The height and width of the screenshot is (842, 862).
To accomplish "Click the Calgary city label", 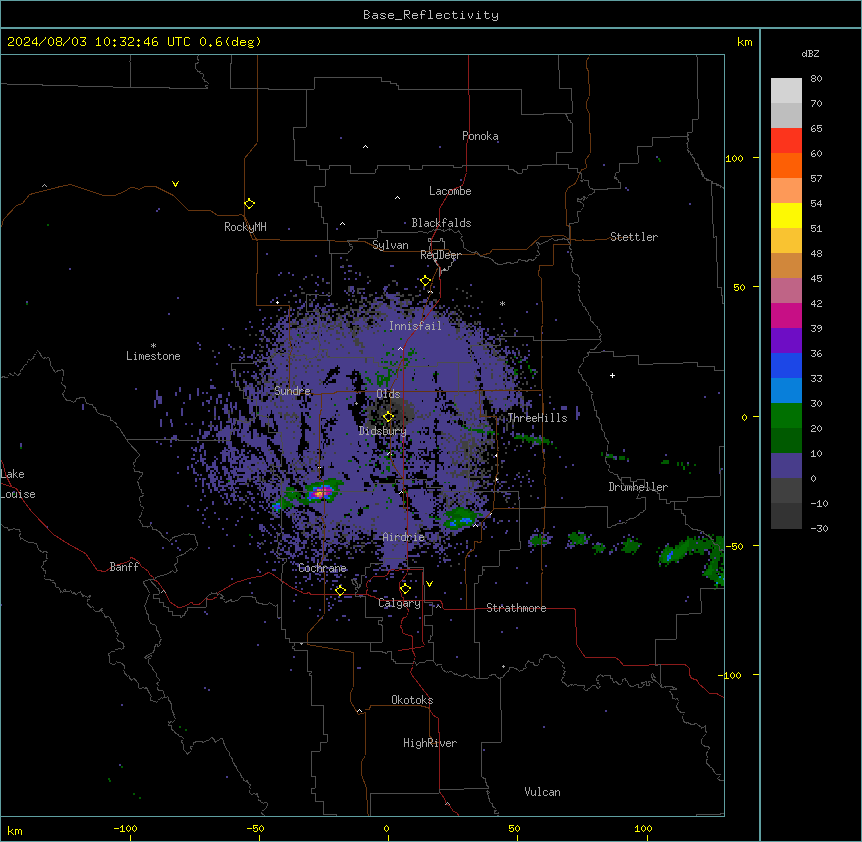I will [x=399, y=603].
